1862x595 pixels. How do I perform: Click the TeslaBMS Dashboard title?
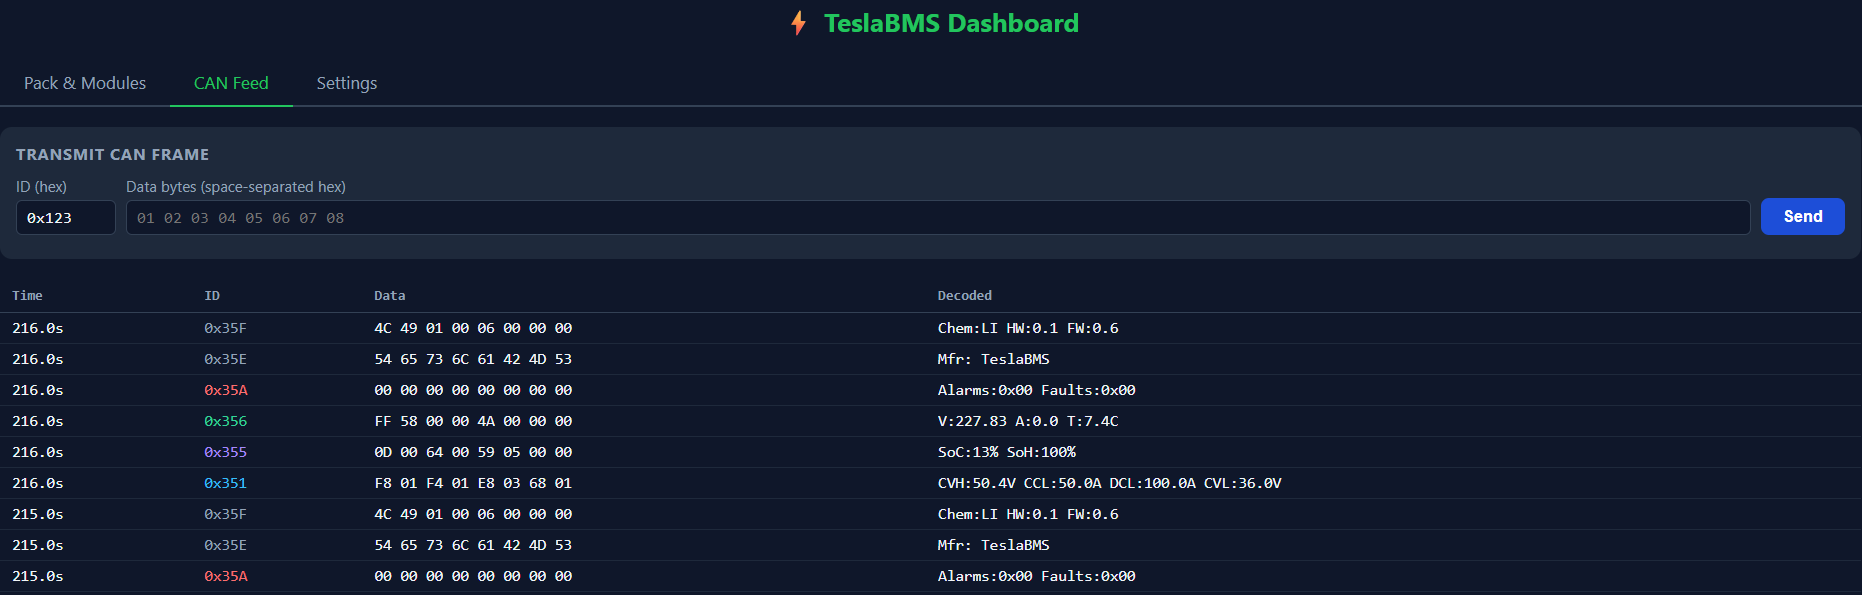[x=950, y=23]
